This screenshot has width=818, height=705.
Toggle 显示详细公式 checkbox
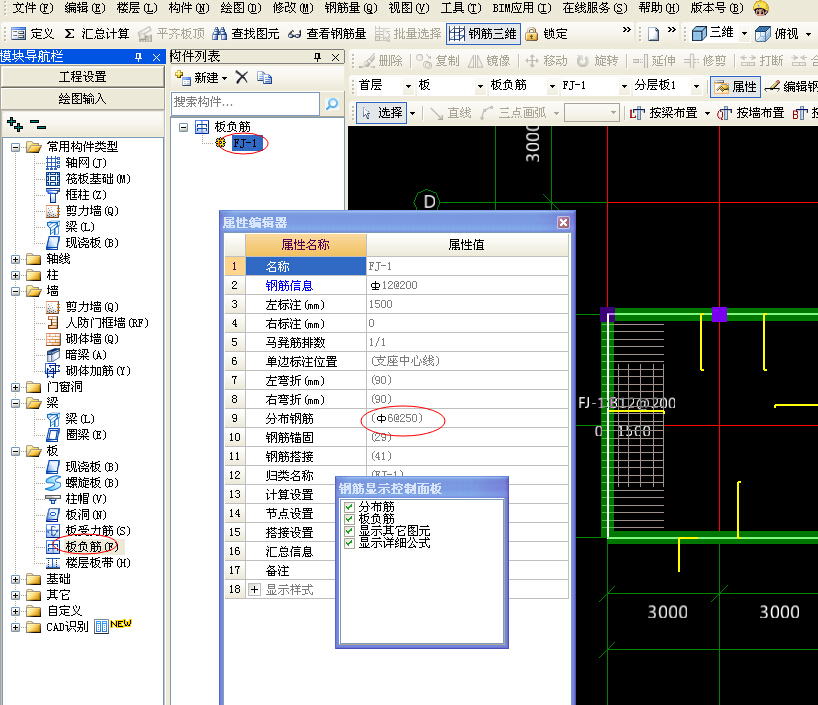[349, 543]
